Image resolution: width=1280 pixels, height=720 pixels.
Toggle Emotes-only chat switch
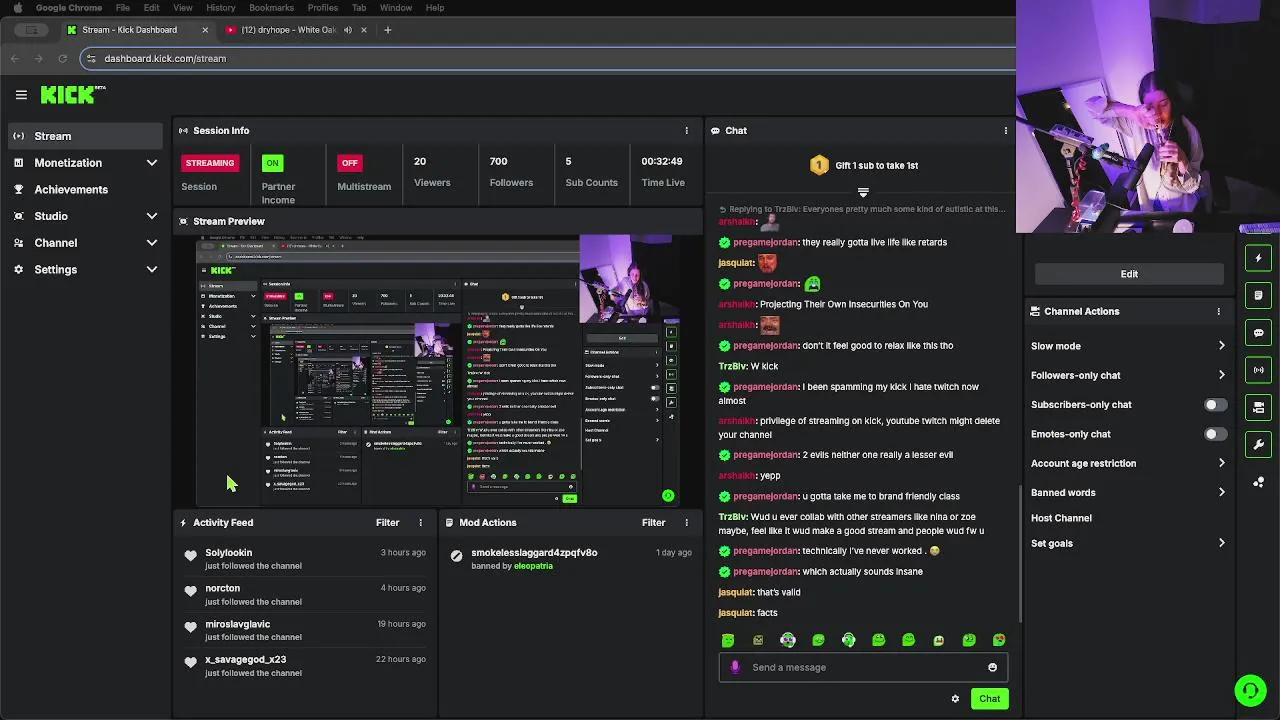click(x=1215, y=434)
